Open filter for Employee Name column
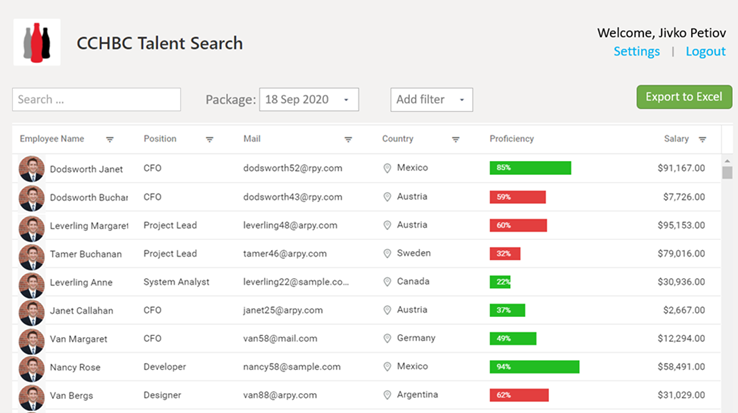The width and height of the screenshot is (738, 413). 110,139
